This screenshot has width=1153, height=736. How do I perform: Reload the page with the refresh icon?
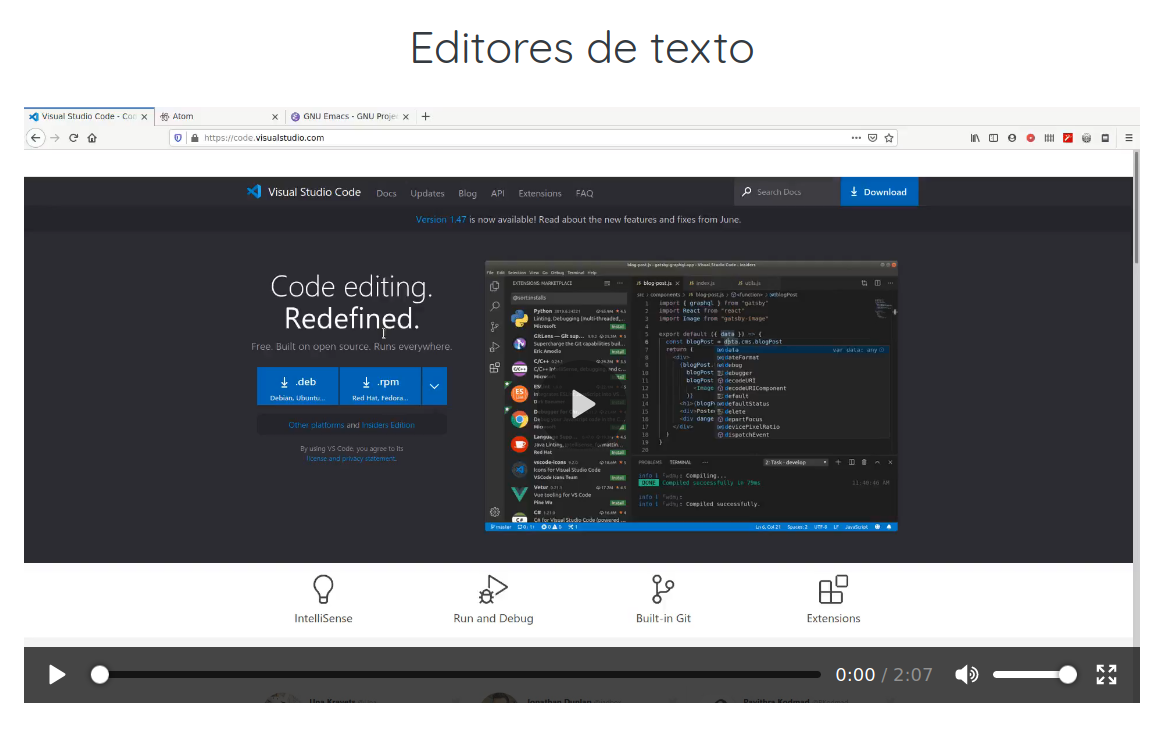tap(74, 137)
